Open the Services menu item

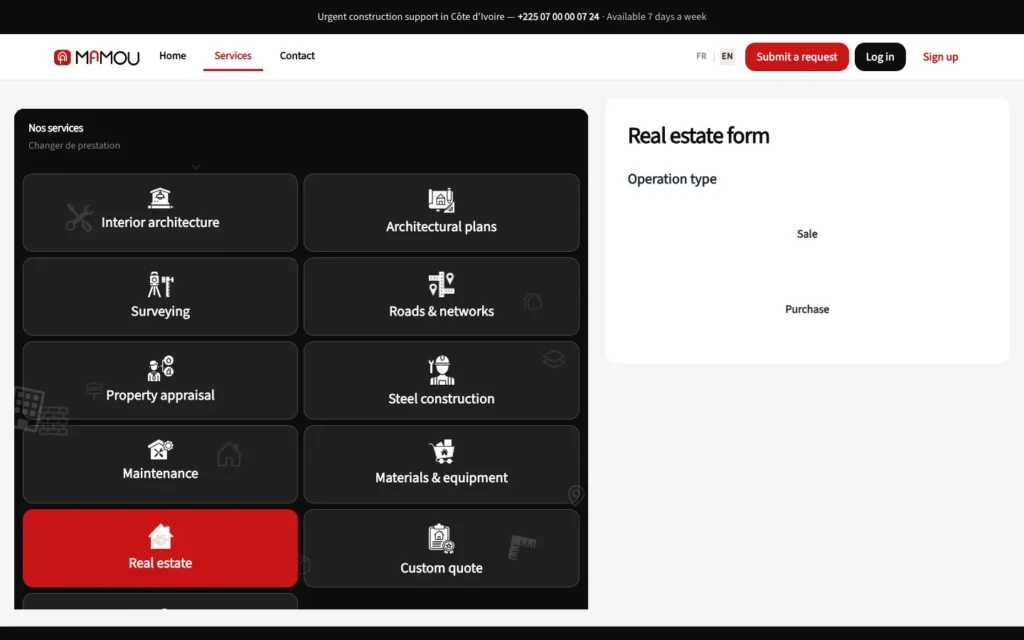coord(232,56)
